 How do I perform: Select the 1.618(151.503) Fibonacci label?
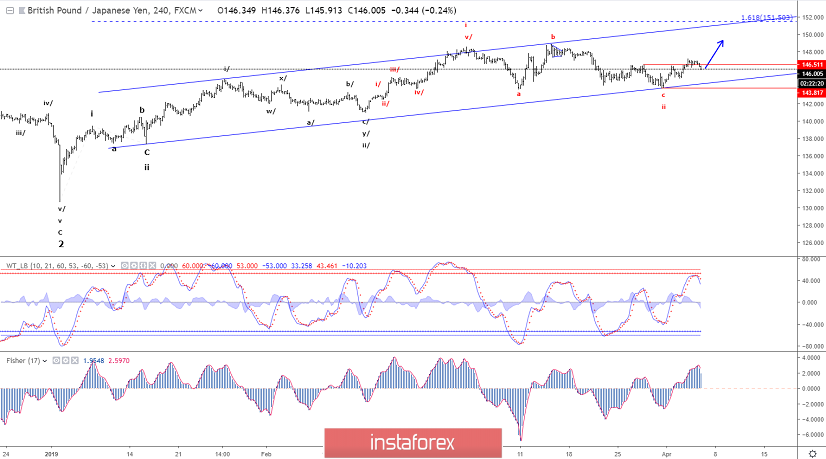tap(766, 18)
